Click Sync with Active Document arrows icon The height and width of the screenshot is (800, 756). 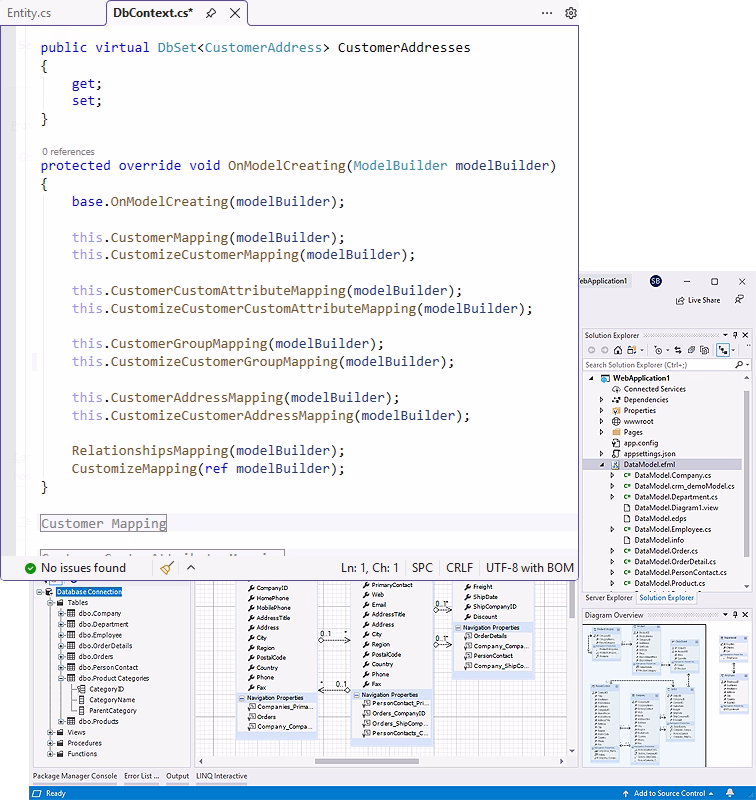pyautogui.click(x=678, y=350)
